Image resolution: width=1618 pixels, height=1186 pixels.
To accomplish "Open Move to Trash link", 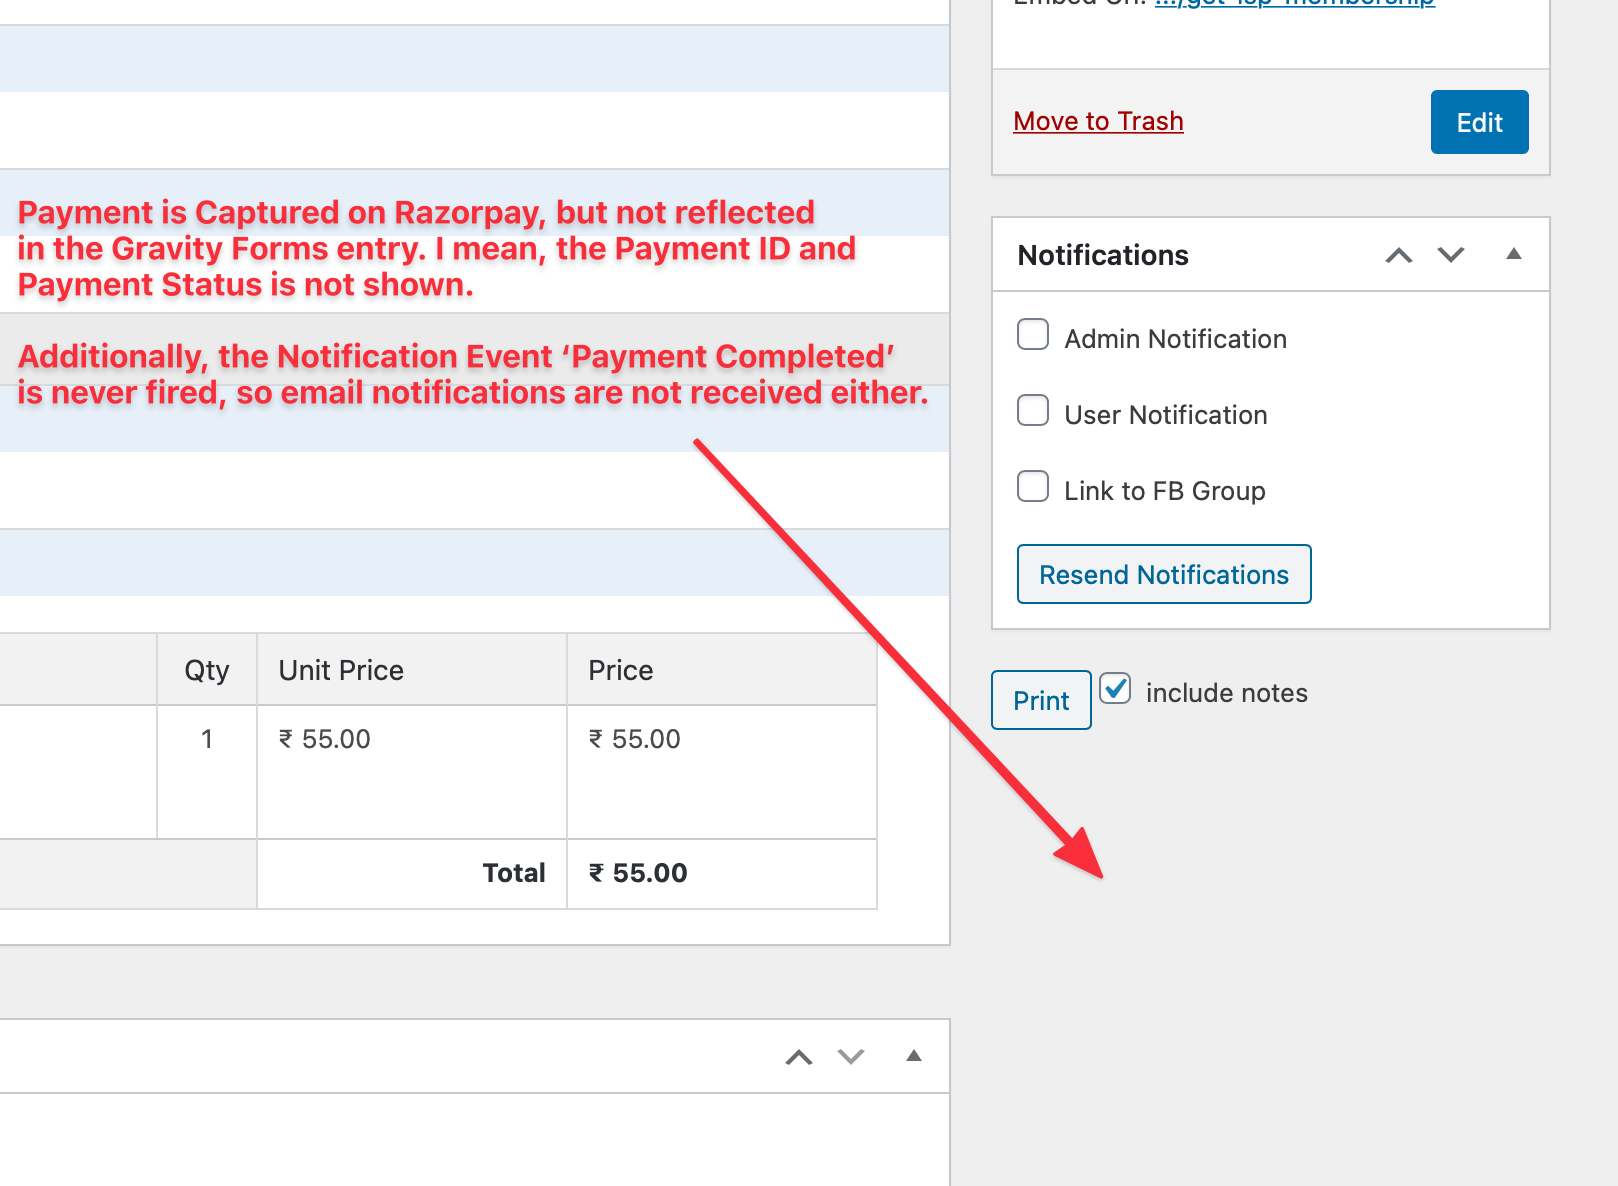I will (1097, 121).
